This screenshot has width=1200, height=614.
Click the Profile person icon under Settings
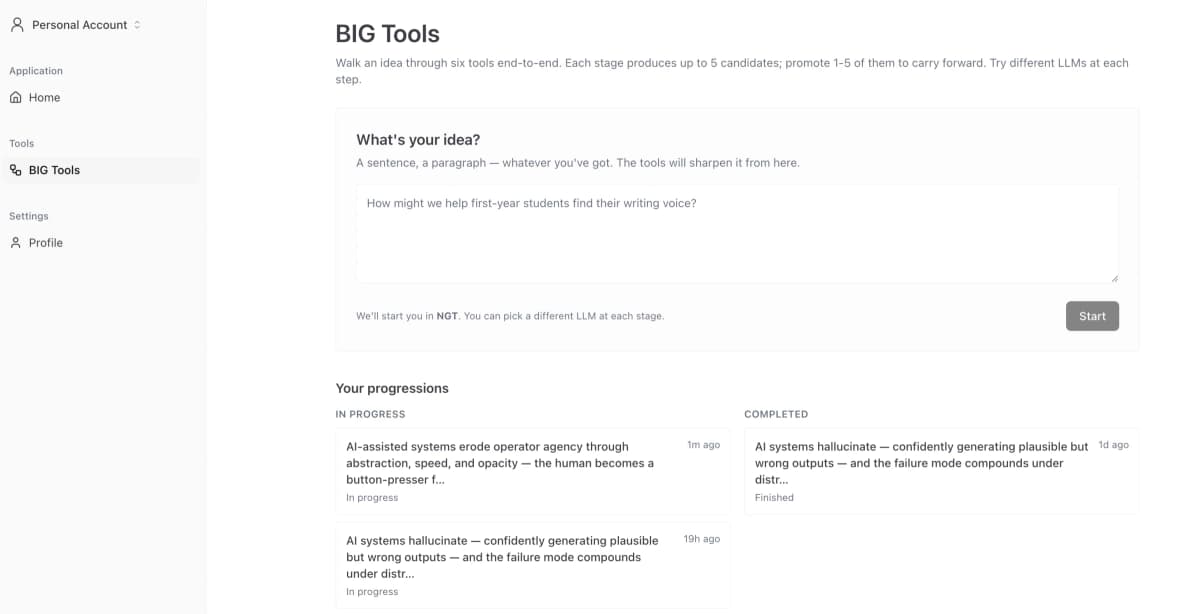[17, 242]
